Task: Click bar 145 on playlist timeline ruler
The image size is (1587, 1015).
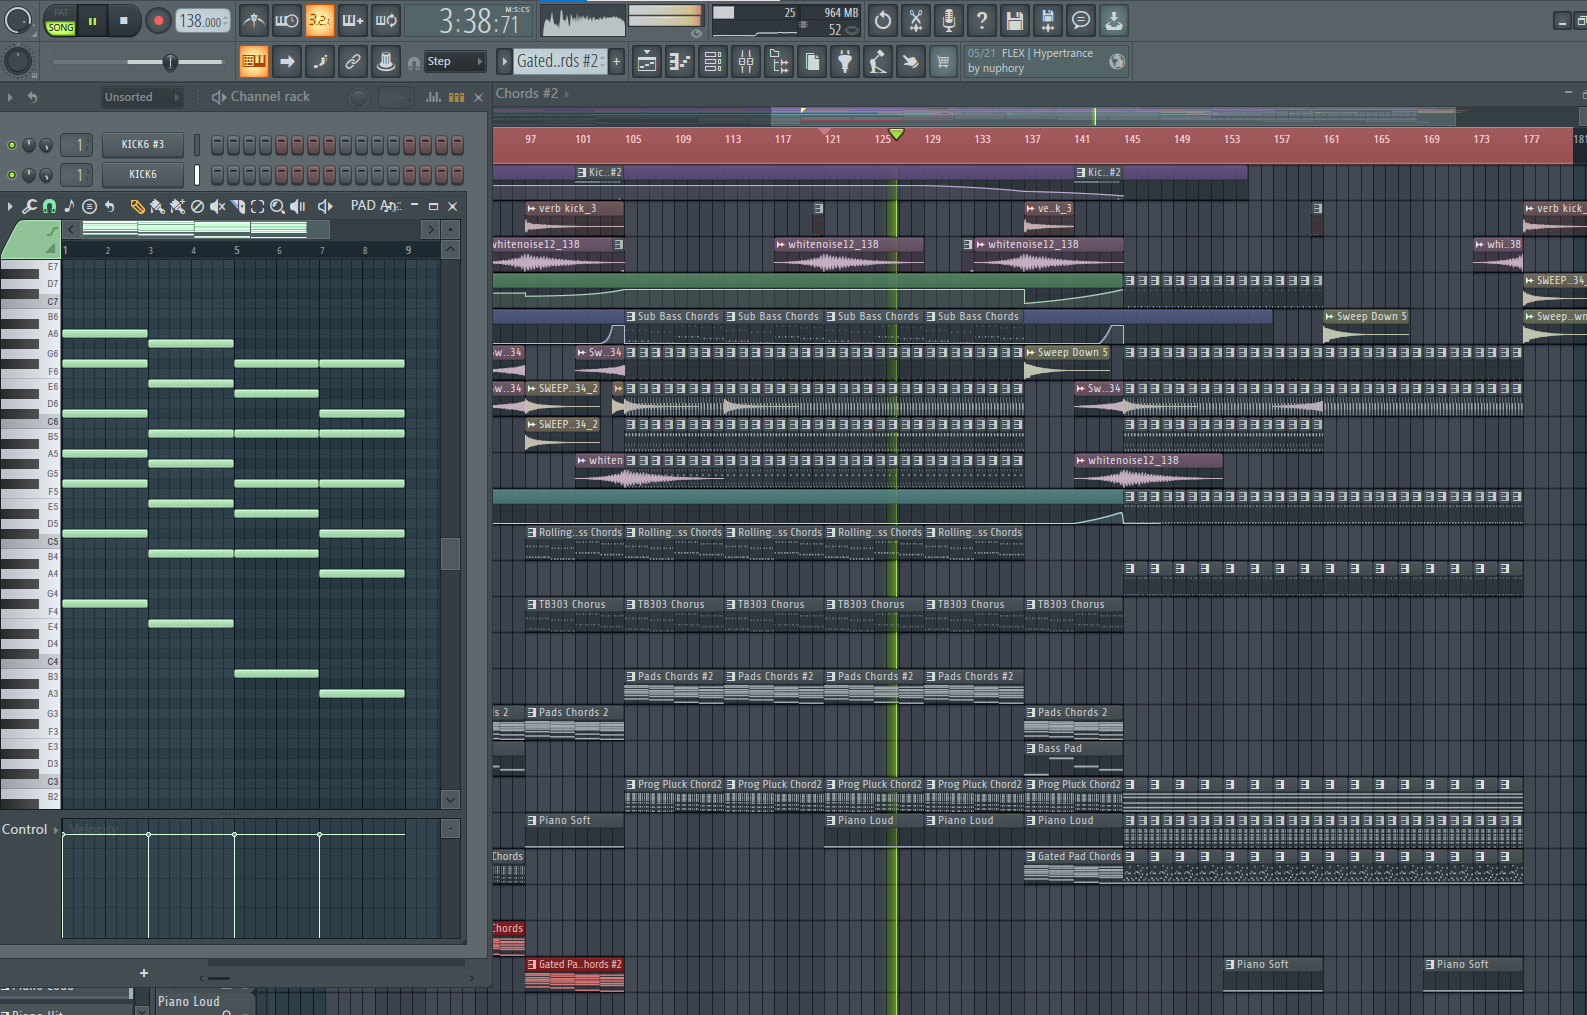Action: (x=1131, y=139)
